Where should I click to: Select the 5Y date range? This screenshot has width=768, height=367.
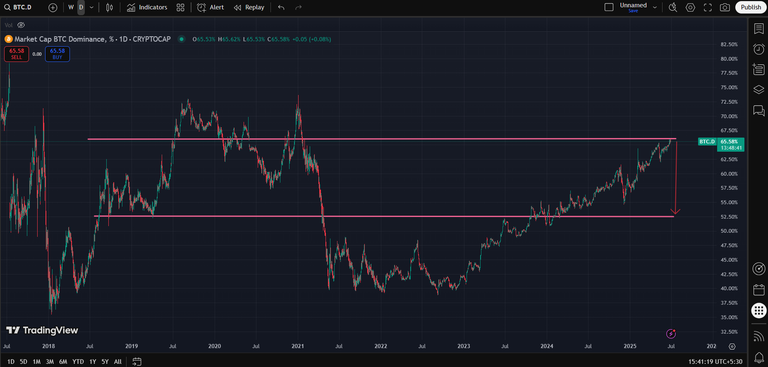click(105, 362)
